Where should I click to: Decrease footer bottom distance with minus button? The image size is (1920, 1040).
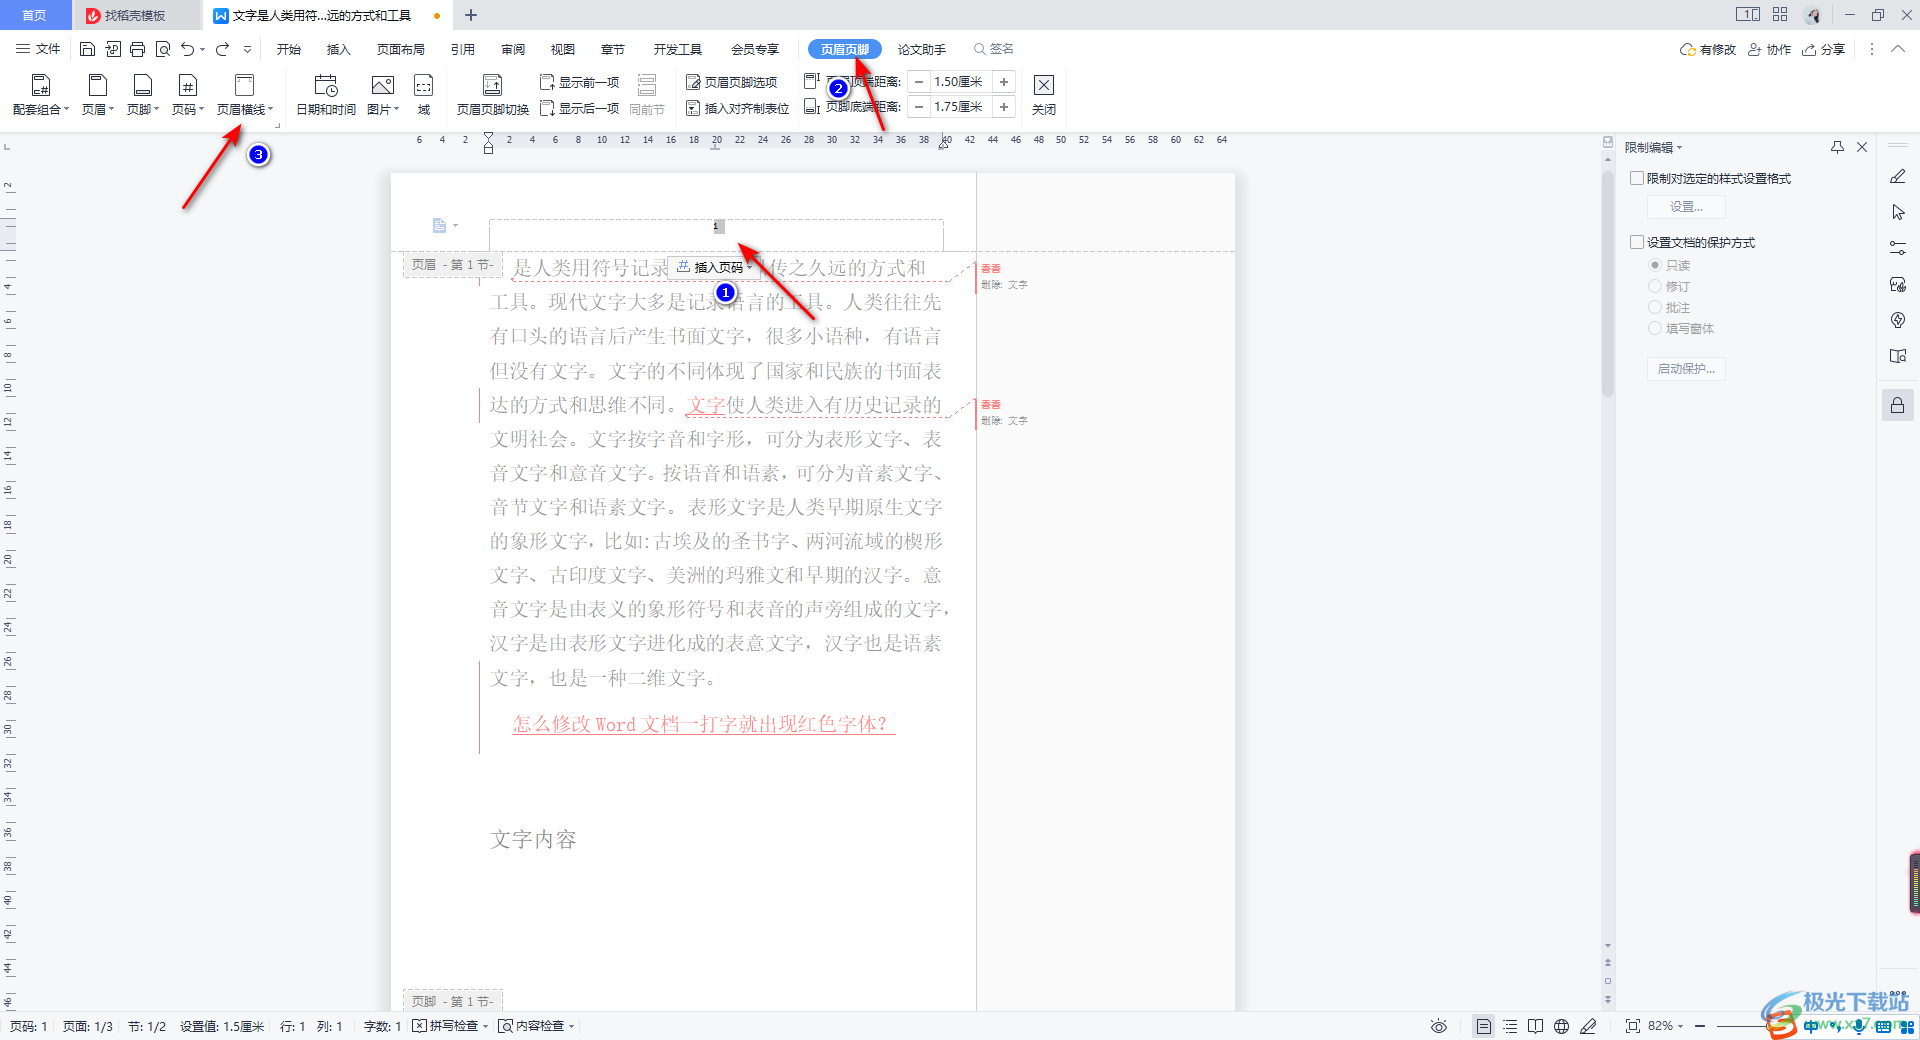[x=919, y=107]
